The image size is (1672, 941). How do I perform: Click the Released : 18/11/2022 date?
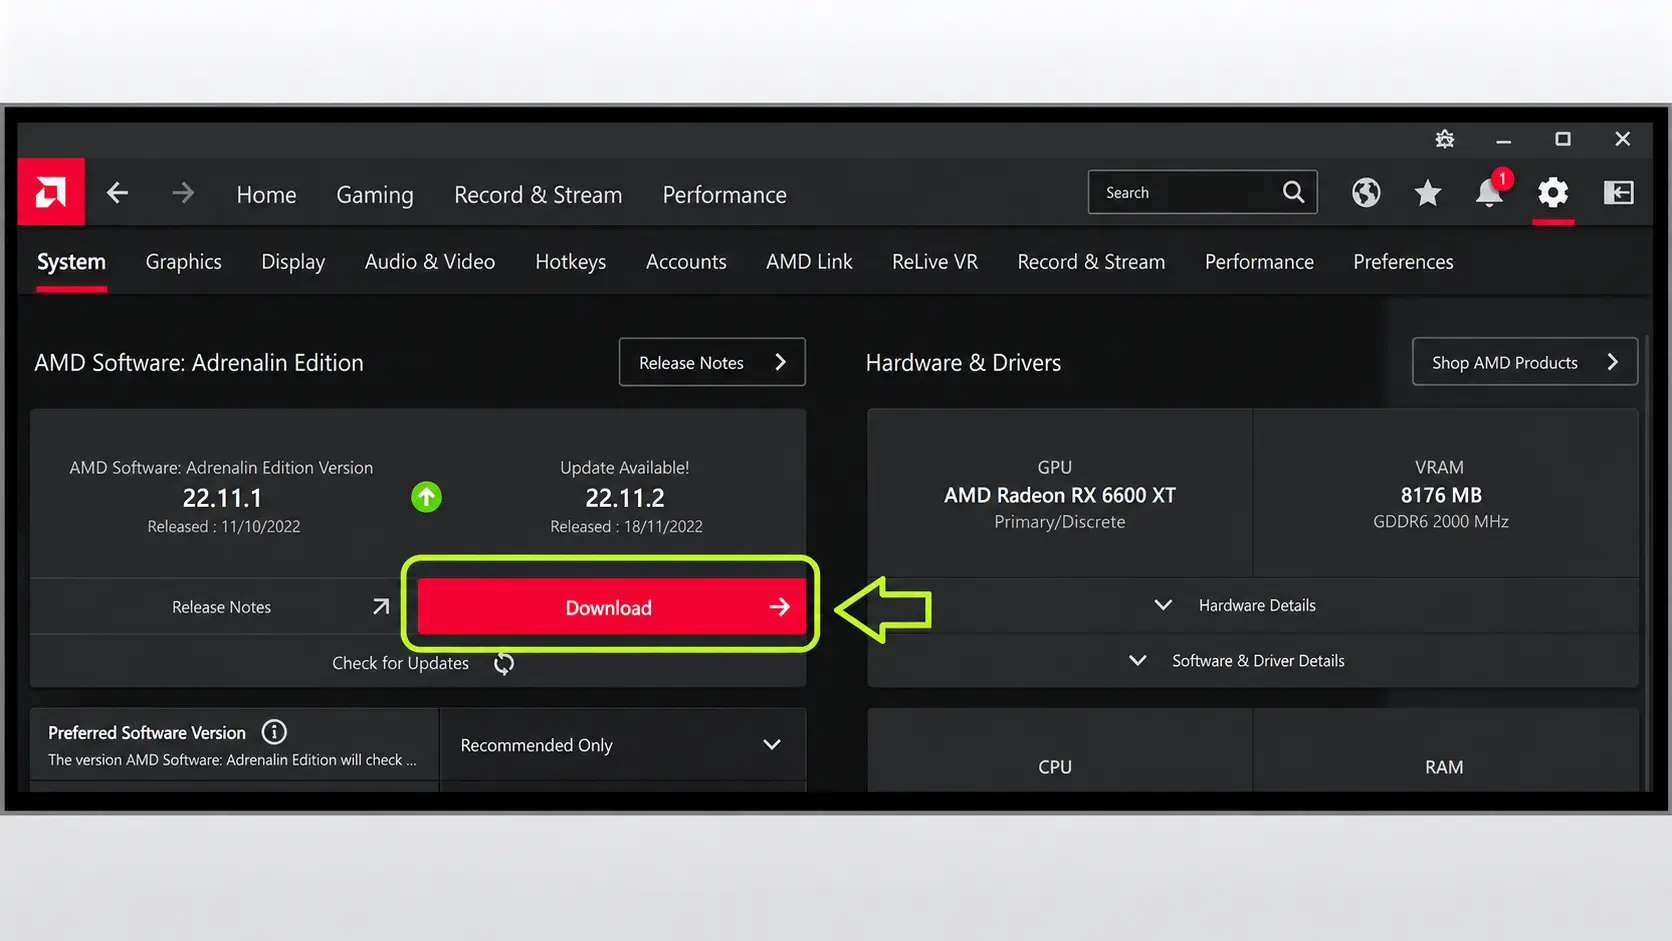tap(626, 527)
